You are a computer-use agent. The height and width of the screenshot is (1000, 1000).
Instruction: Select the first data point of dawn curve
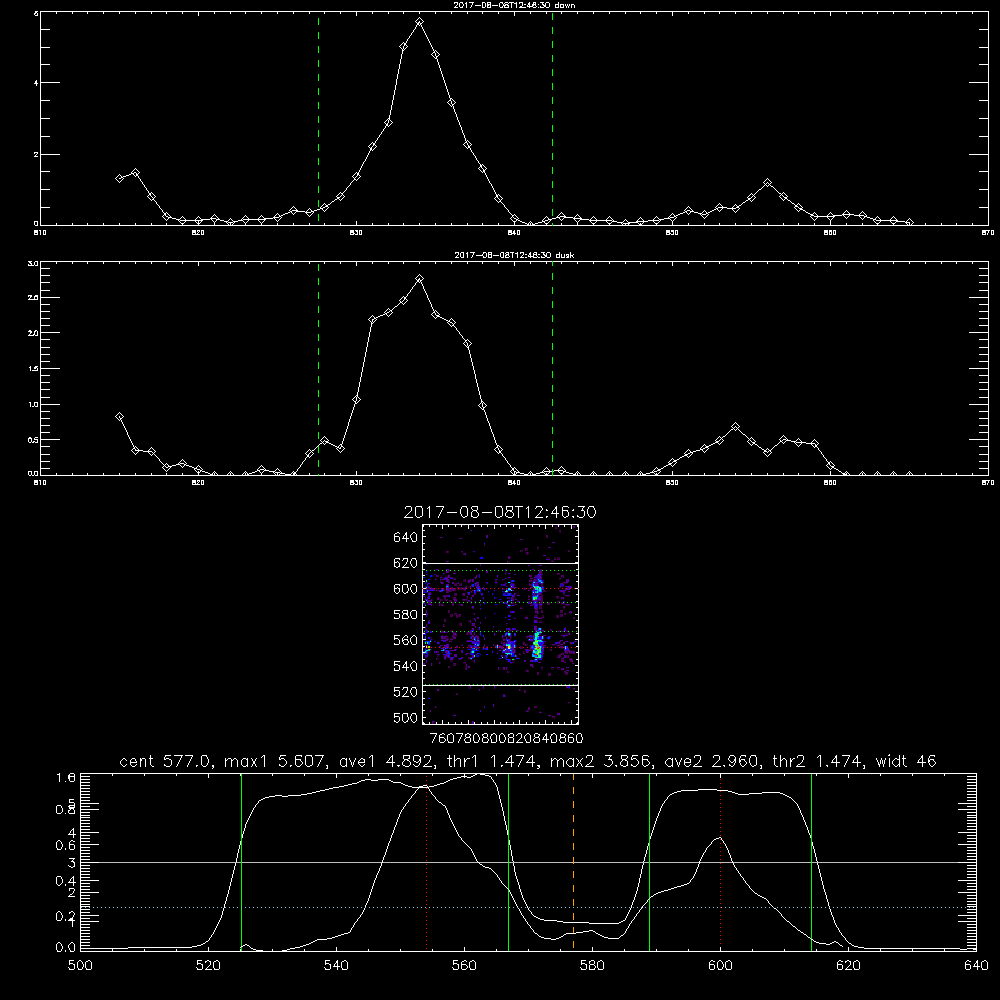pos(119,179)
